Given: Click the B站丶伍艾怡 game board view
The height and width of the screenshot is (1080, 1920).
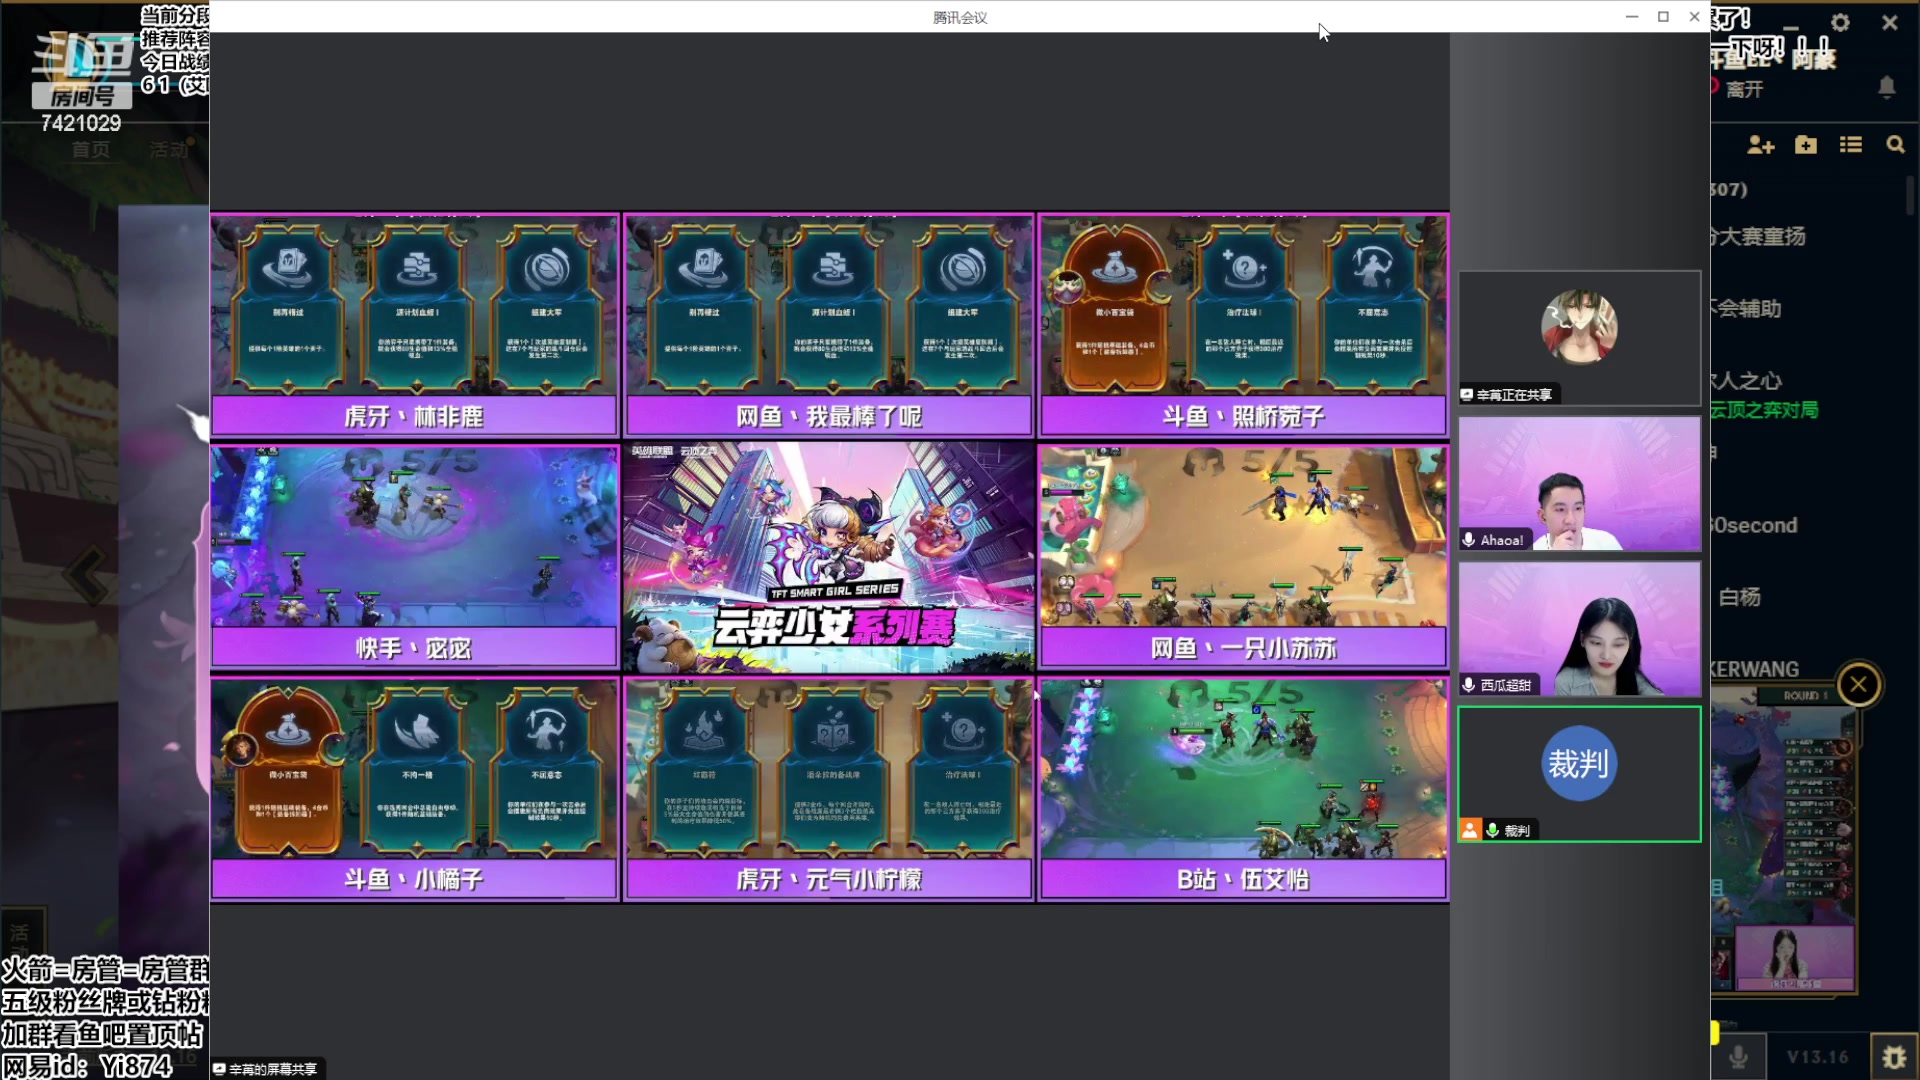Looking at the screenshot, I should coord(1243,769).
